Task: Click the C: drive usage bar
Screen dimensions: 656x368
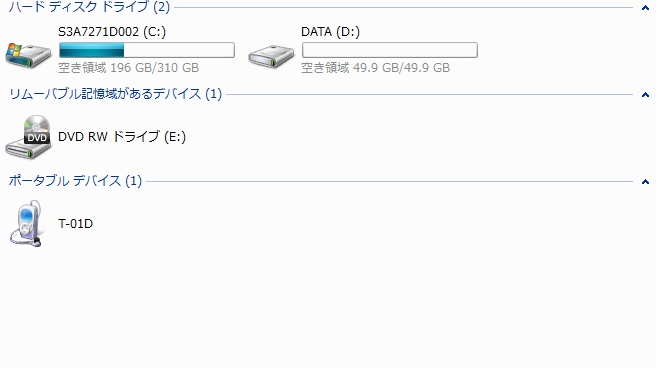Action: pos(147,50)
